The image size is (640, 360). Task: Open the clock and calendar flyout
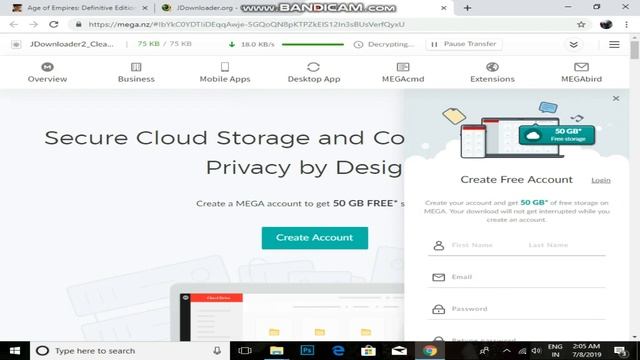[x=586, y=351]
